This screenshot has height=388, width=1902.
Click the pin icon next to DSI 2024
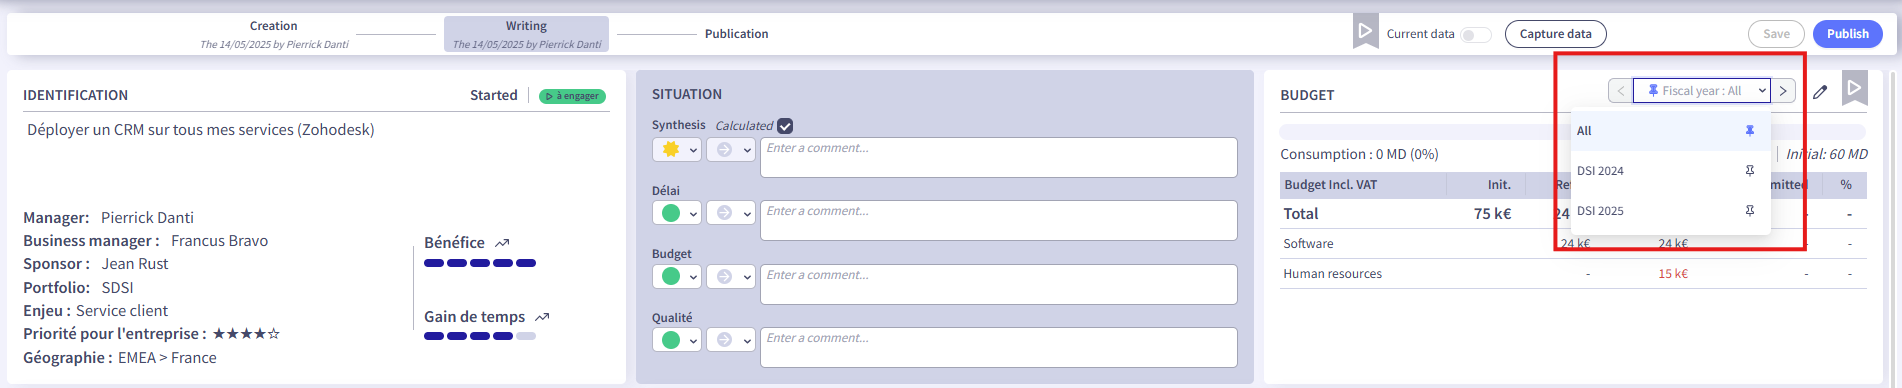[1750, 171]
